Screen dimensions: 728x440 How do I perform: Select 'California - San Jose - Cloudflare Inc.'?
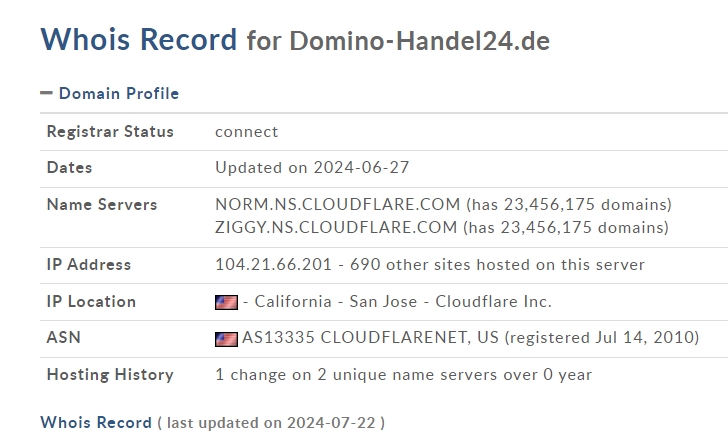pos(403,302)
